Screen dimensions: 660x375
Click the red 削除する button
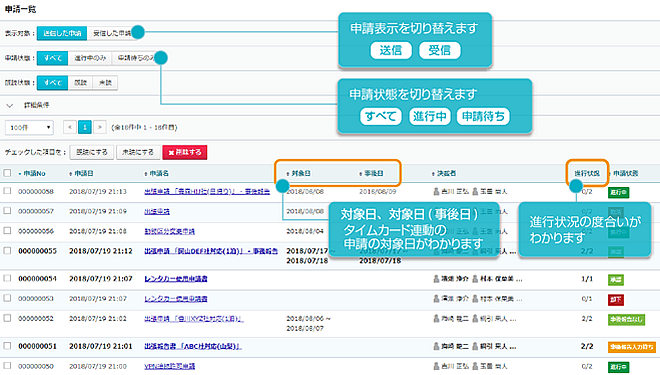click(185, 152)
